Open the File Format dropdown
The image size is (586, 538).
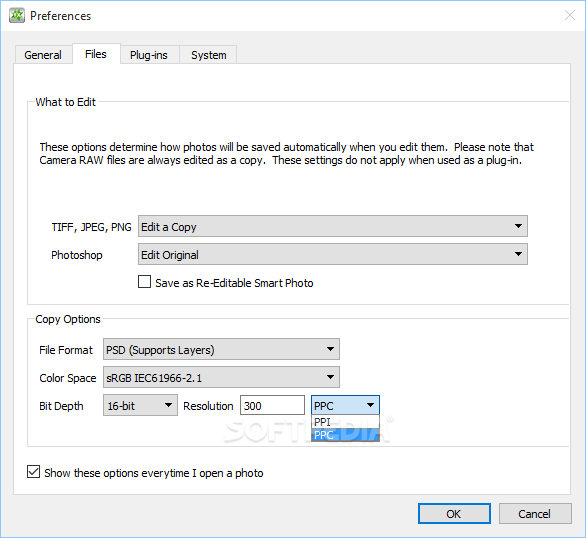click(x=221, y=349)
